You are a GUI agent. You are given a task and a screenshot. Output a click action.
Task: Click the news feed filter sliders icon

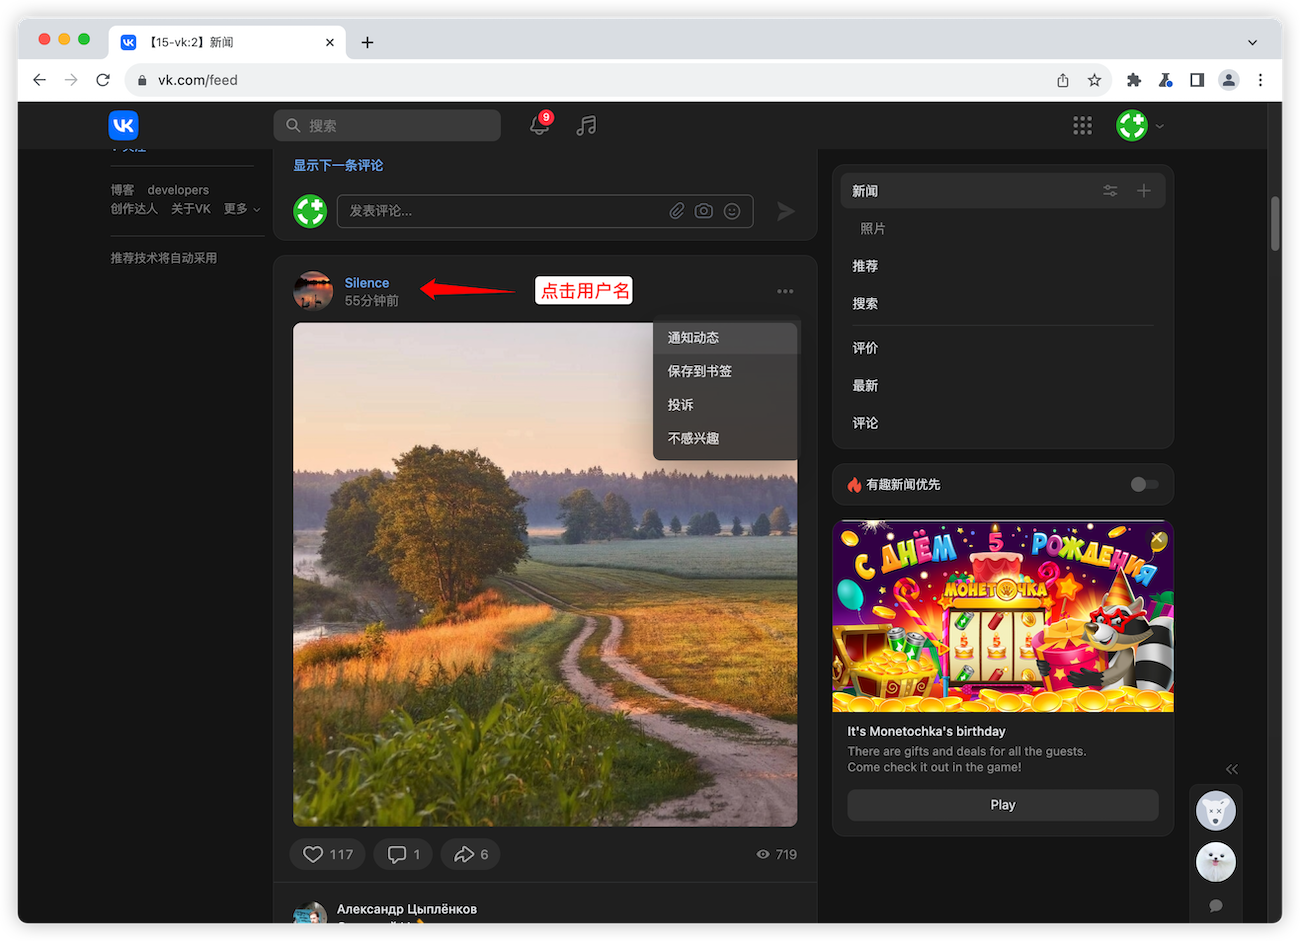coord(1110,191)
